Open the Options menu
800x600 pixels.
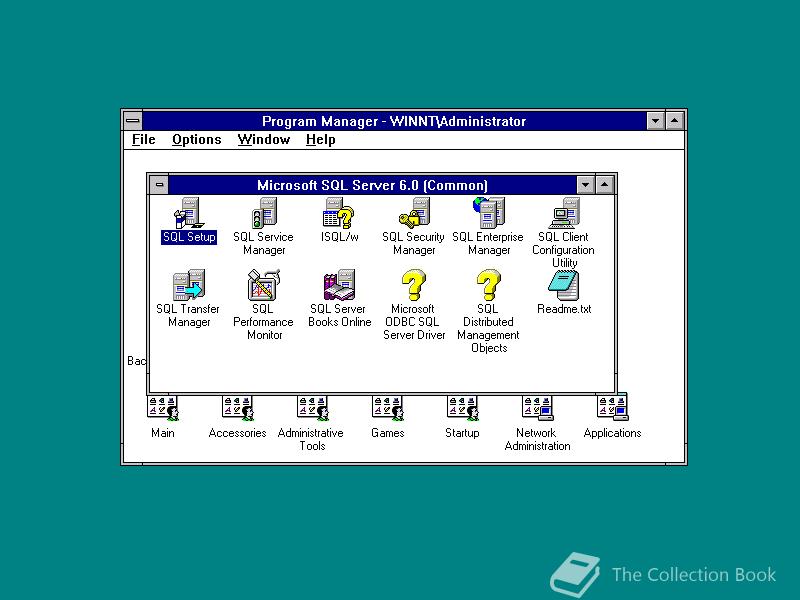click(x=196, y=140)
